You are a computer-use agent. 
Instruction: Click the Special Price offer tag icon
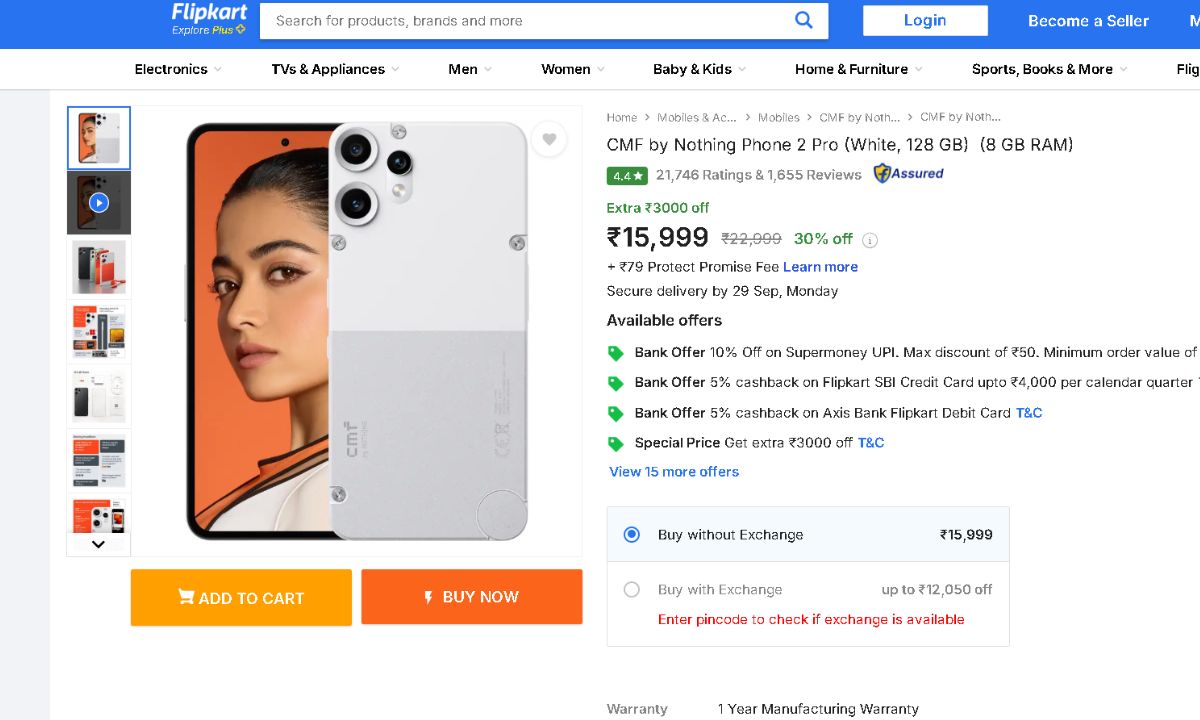(x=616, y=443)
